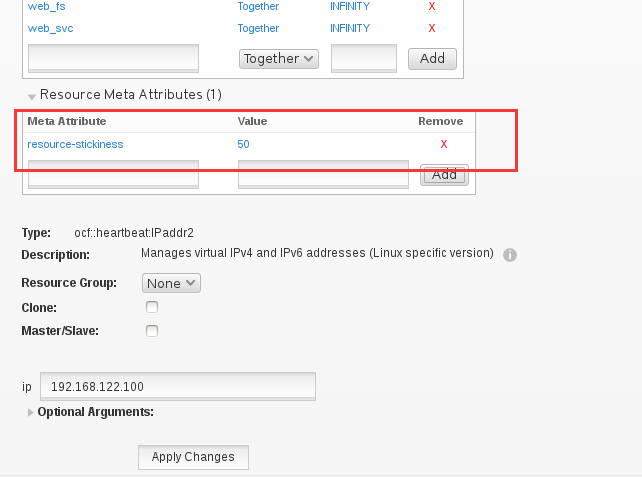Add the new colocation constraint
642x477 pixels.
tap(432, 59)
